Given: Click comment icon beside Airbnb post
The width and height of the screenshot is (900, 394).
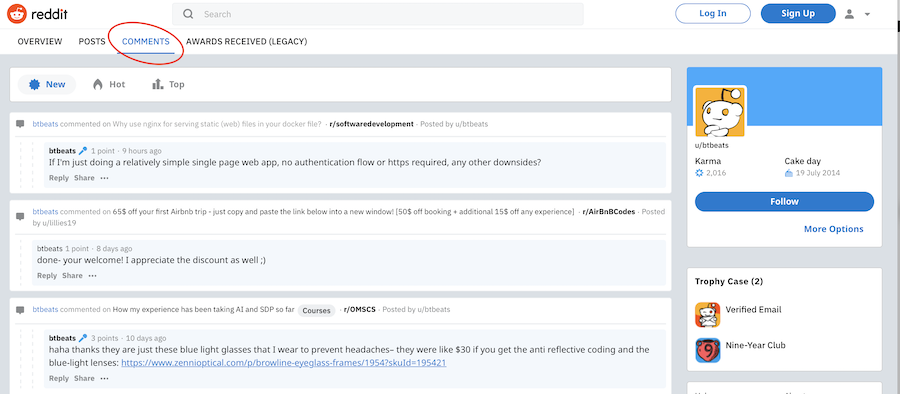Looking at the screenshot, I should (21, 216).
